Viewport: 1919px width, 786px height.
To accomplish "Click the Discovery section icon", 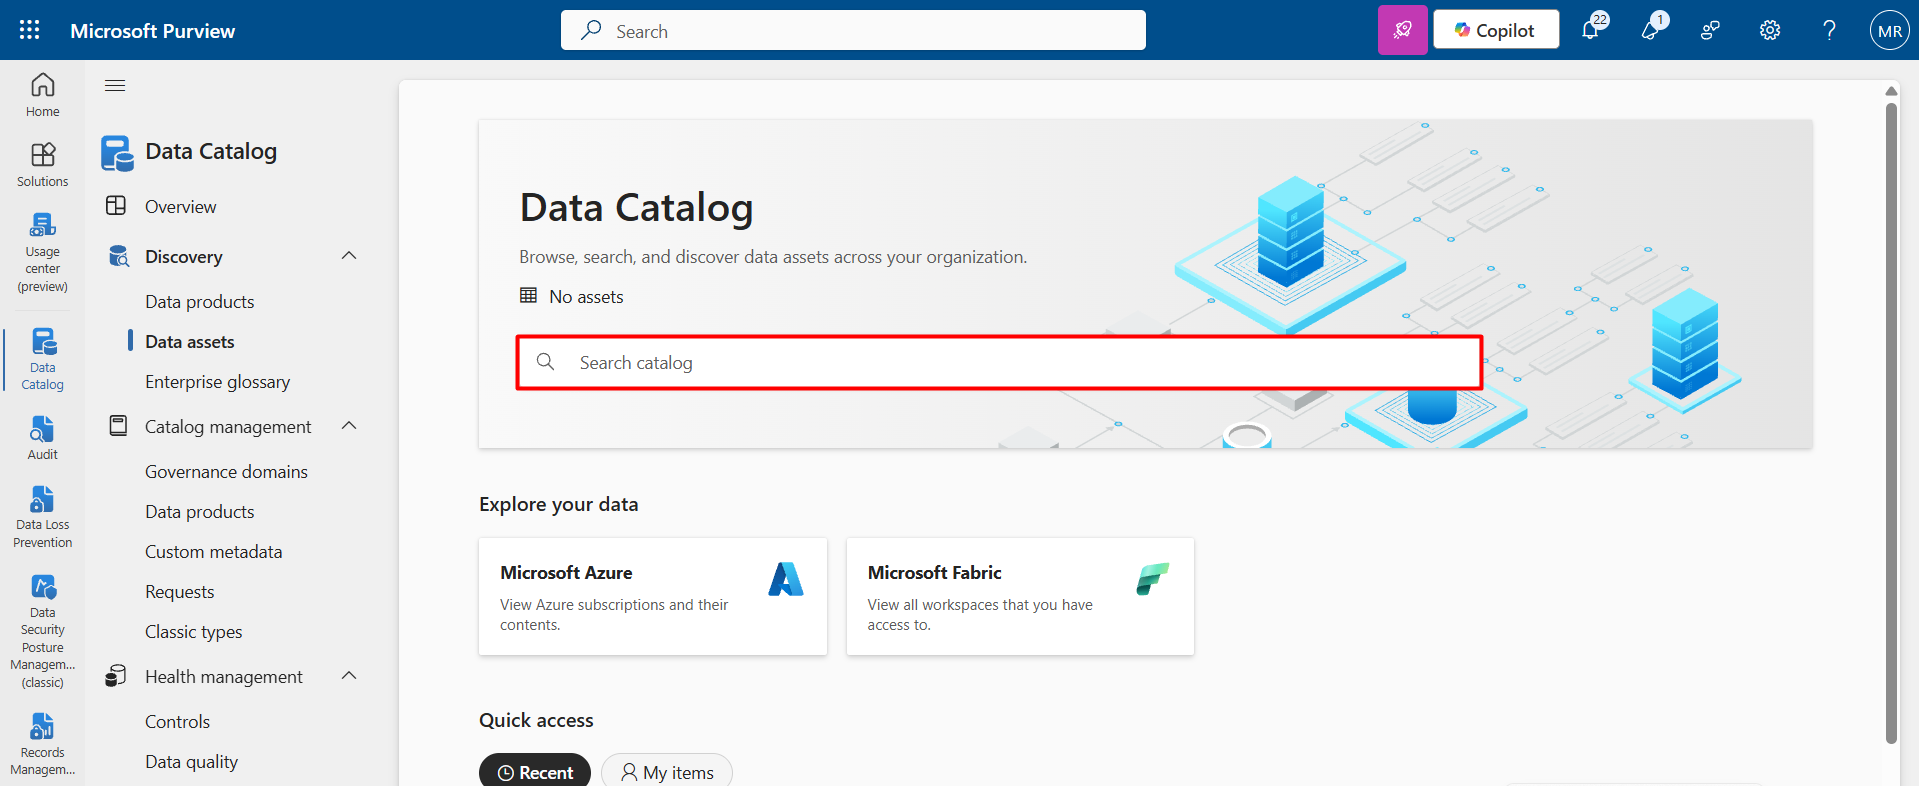I will coord(119,256).
